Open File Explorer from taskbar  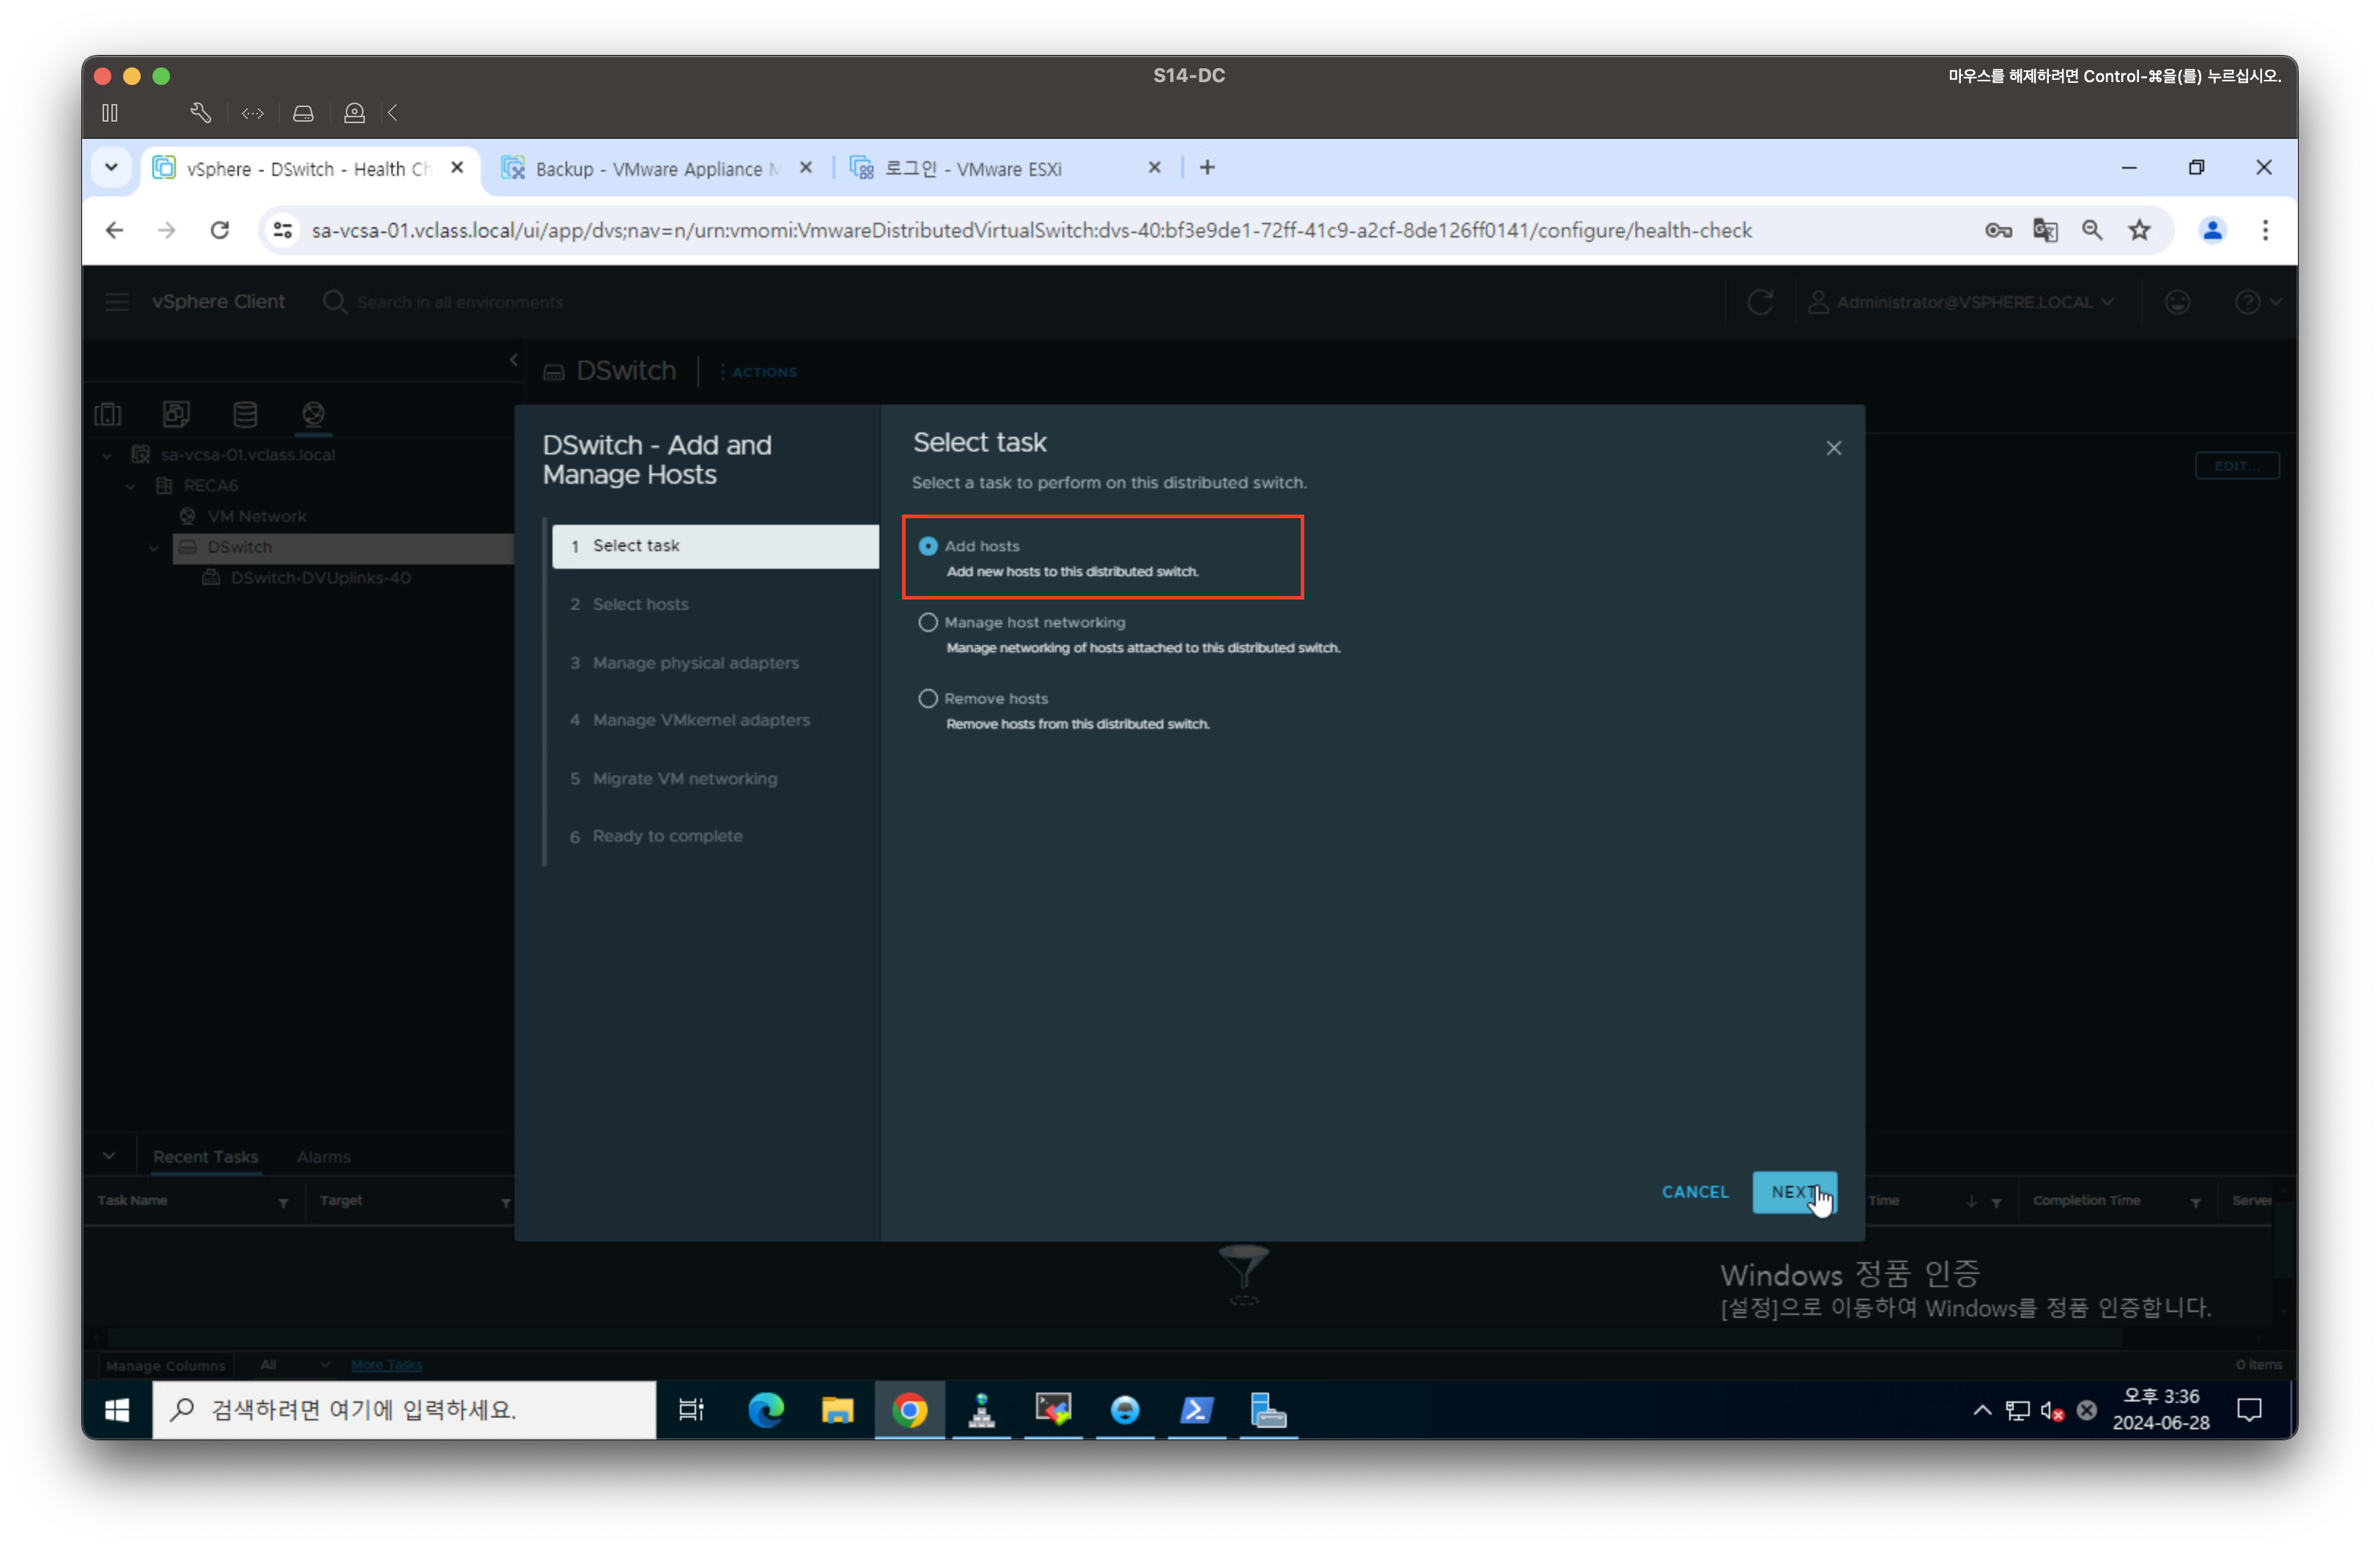pos(837,1410)
